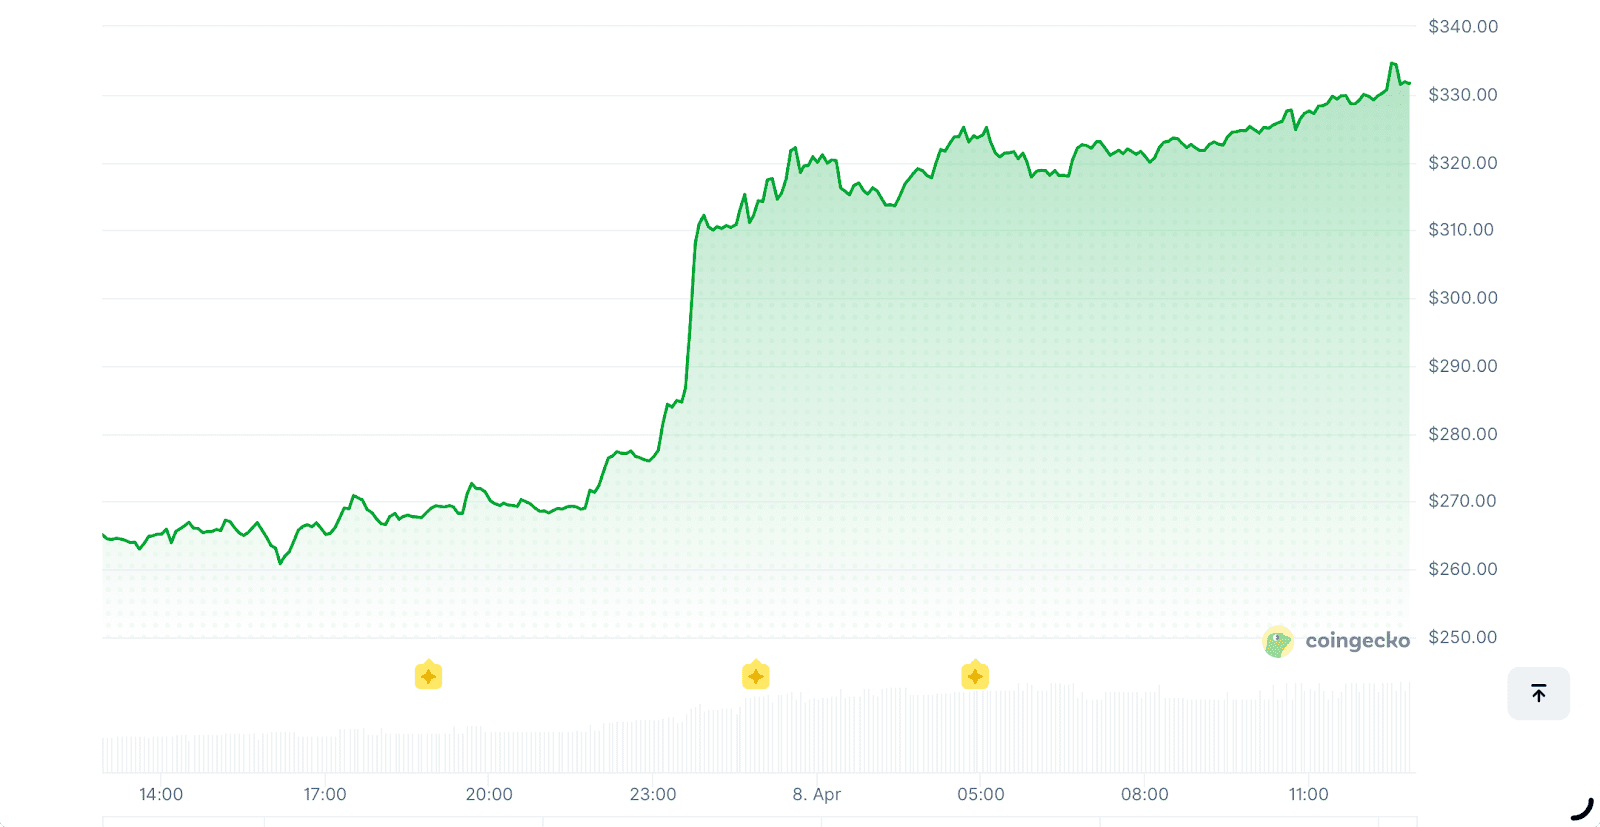Select the $250.00 price axis label

pyautogui.click(x=1463, y=637)
